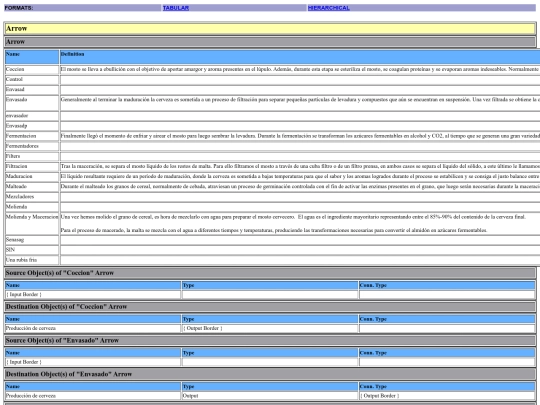Select the Envasad name cell
540x405 pixels.
[32, 90]
